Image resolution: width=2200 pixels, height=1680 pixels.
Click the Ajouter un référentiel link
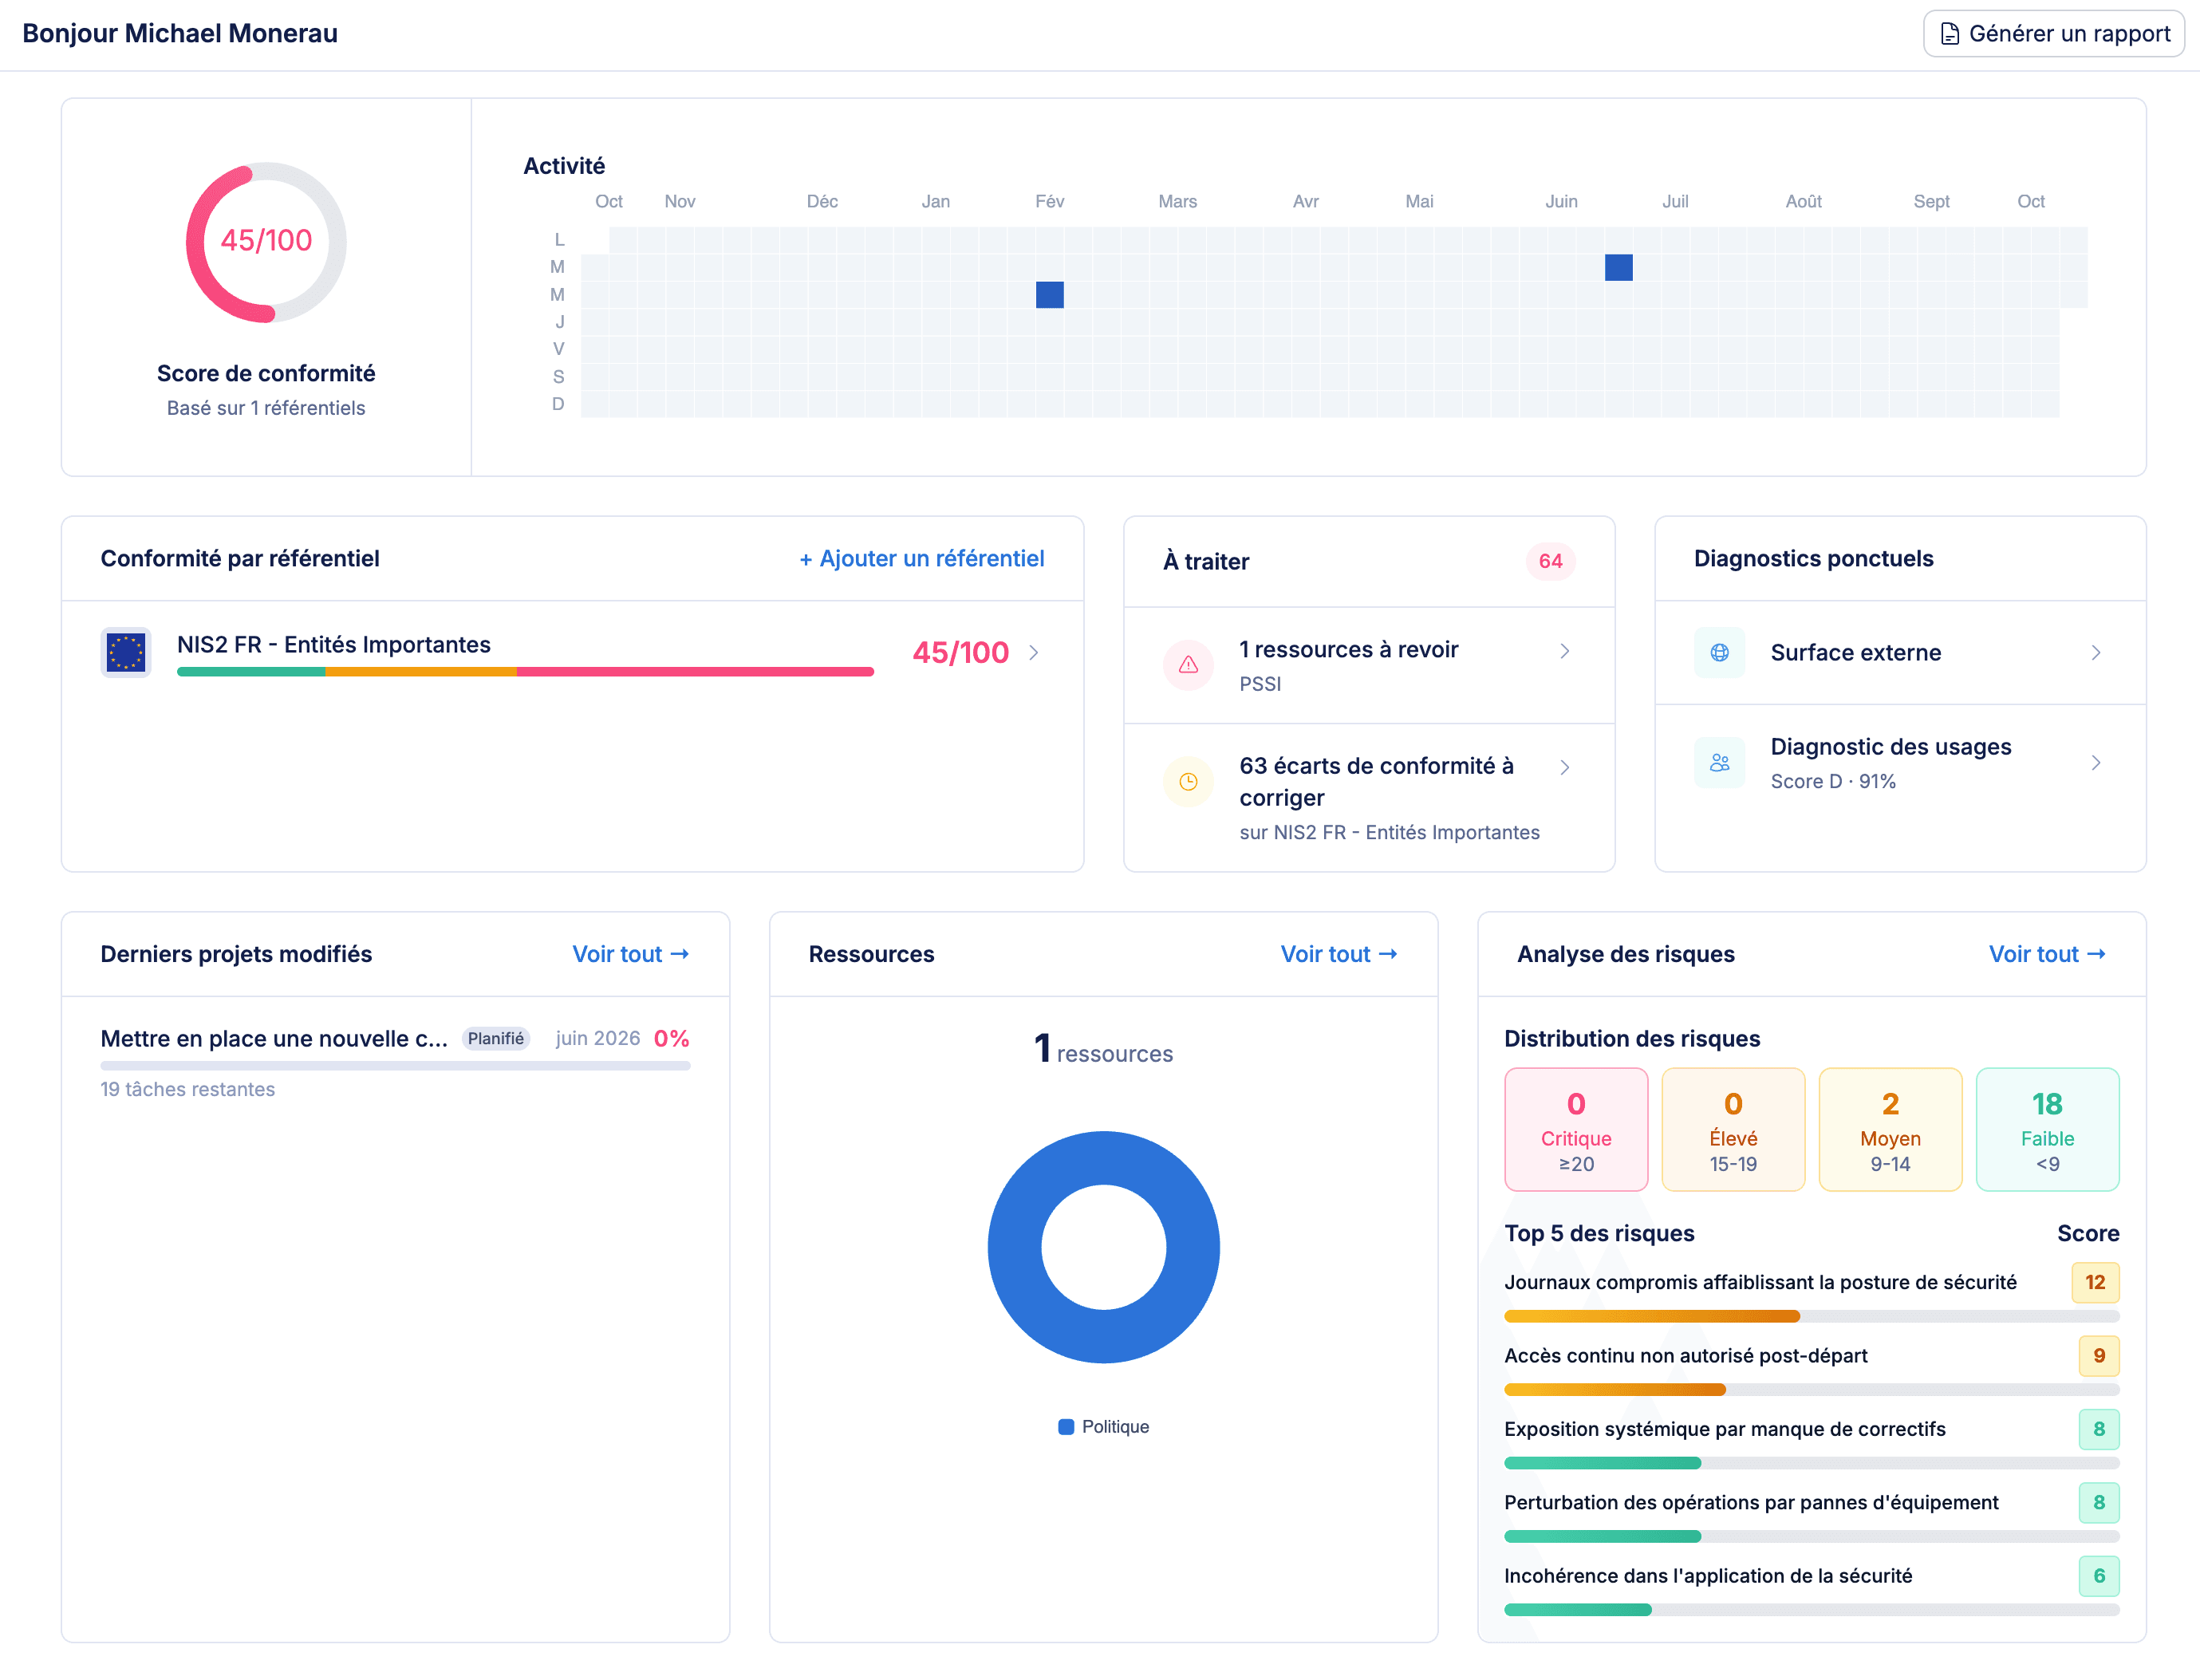coord(921,558)
